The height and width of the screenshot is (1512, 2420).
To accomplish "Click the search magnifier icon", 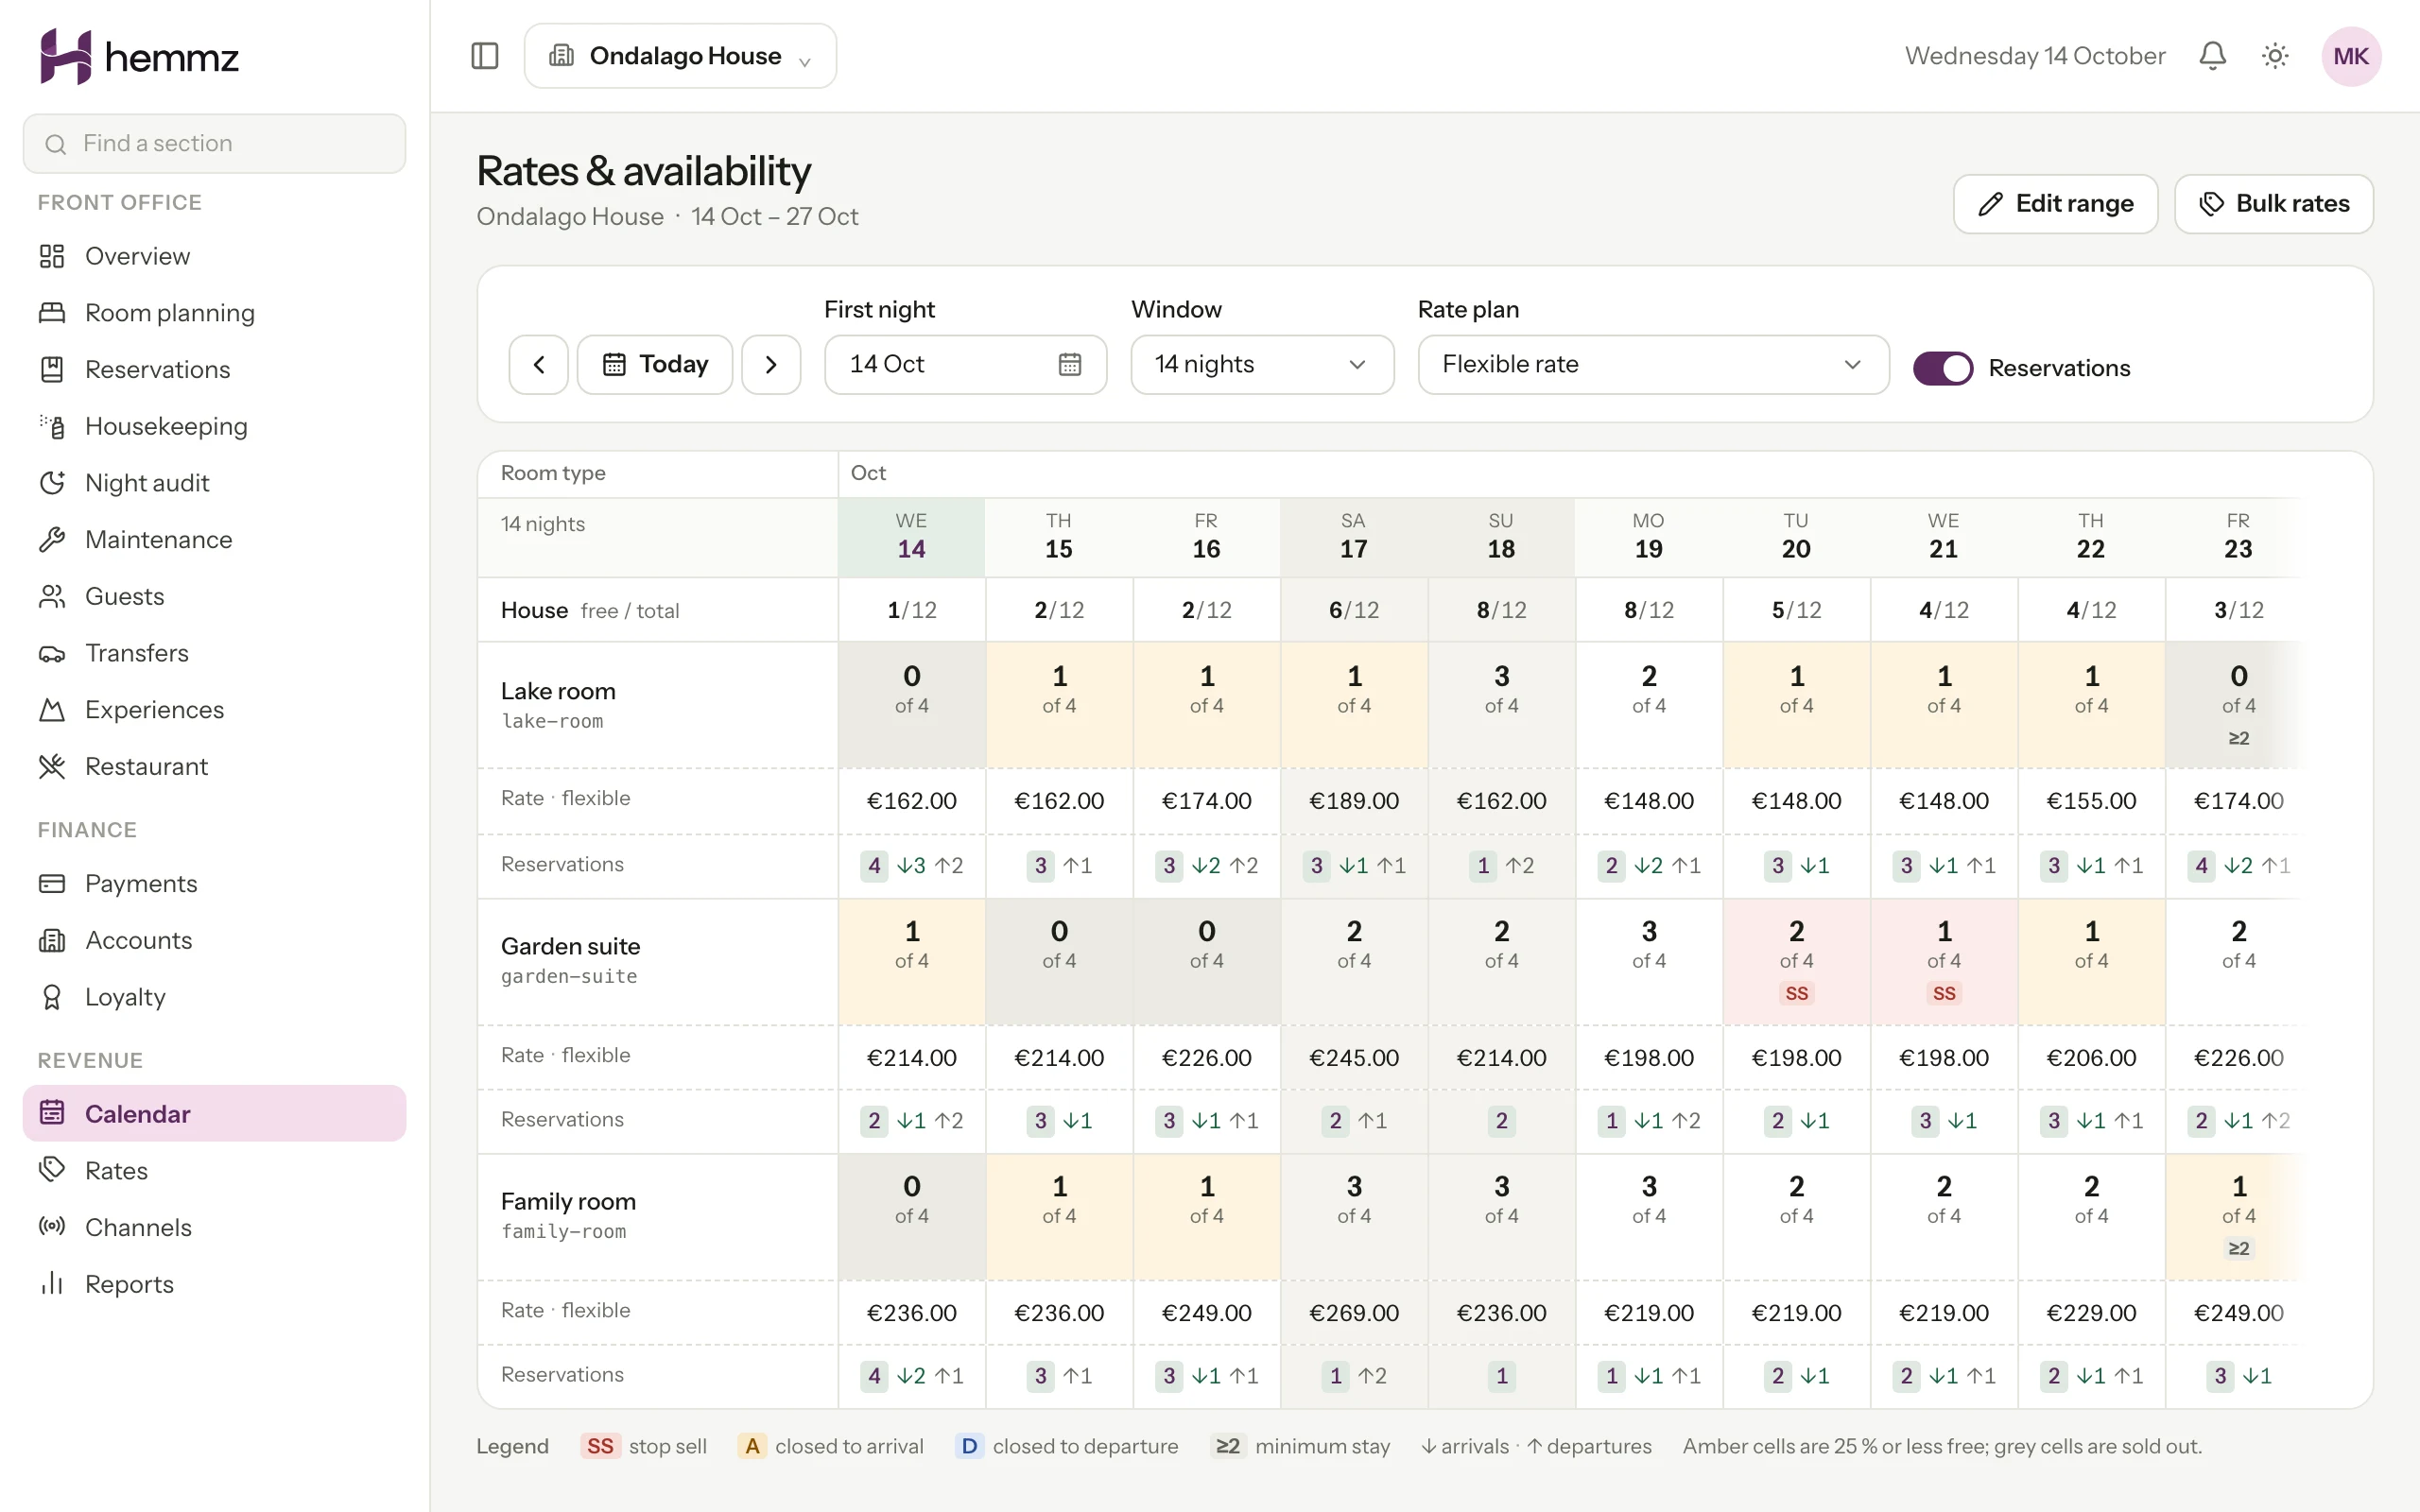I will tap(56, 144).
